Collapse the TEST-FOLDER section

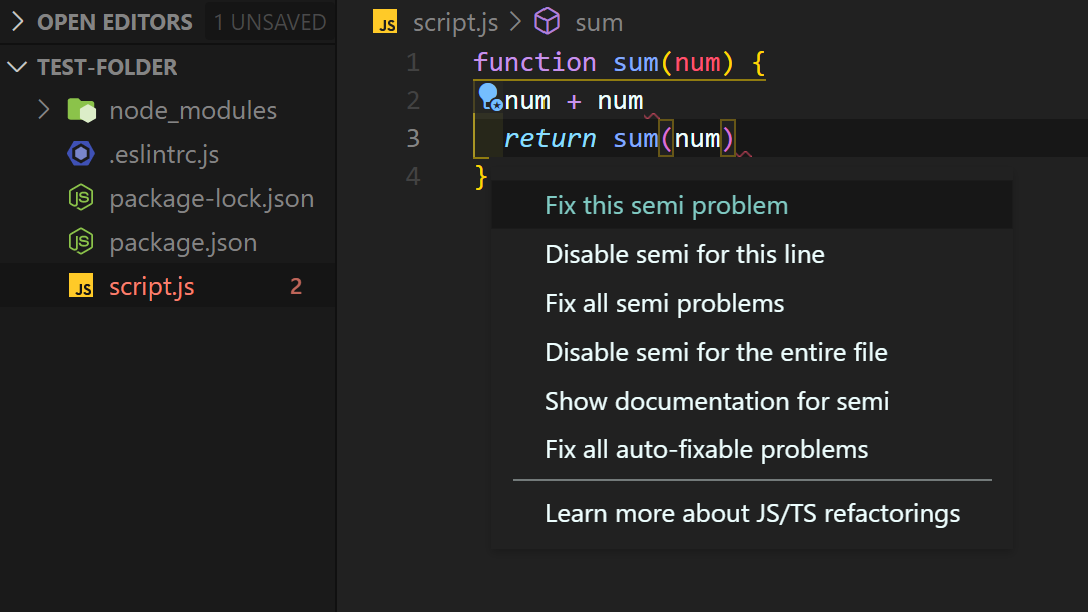pos(18,67)
